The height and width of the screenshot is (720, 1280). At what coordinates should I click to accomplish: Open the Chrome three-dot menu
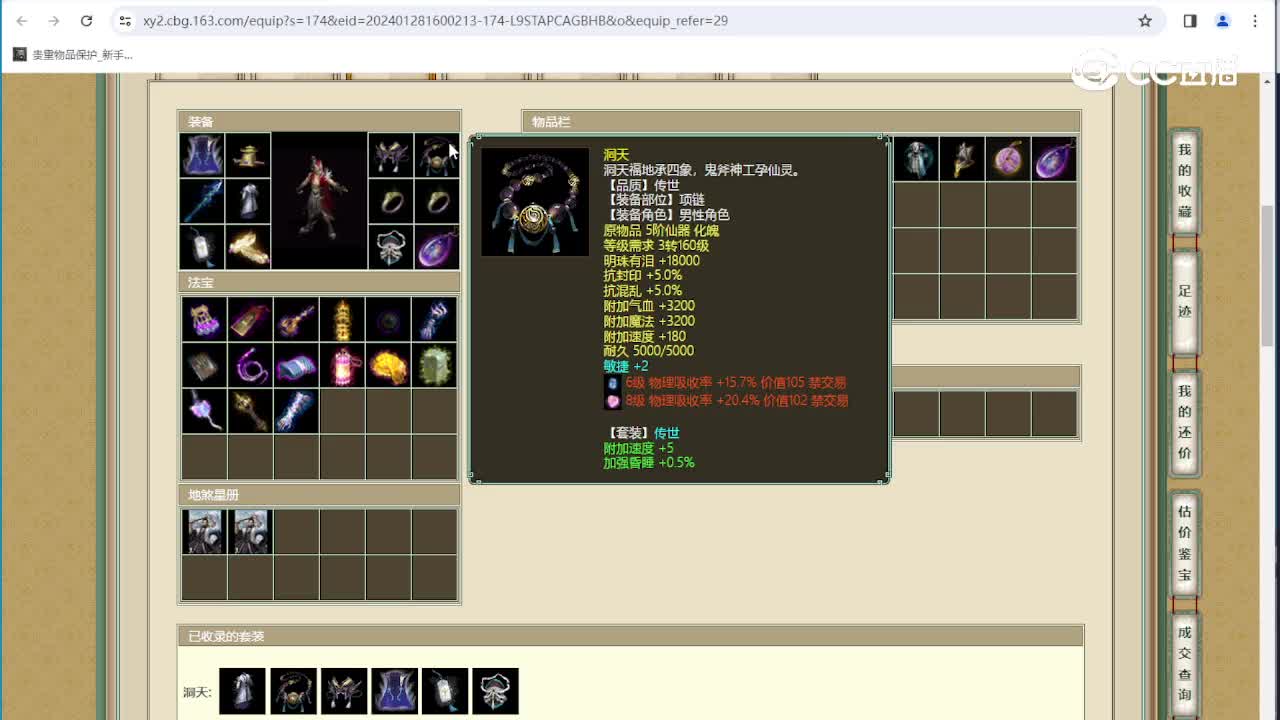click(1255, 21)
